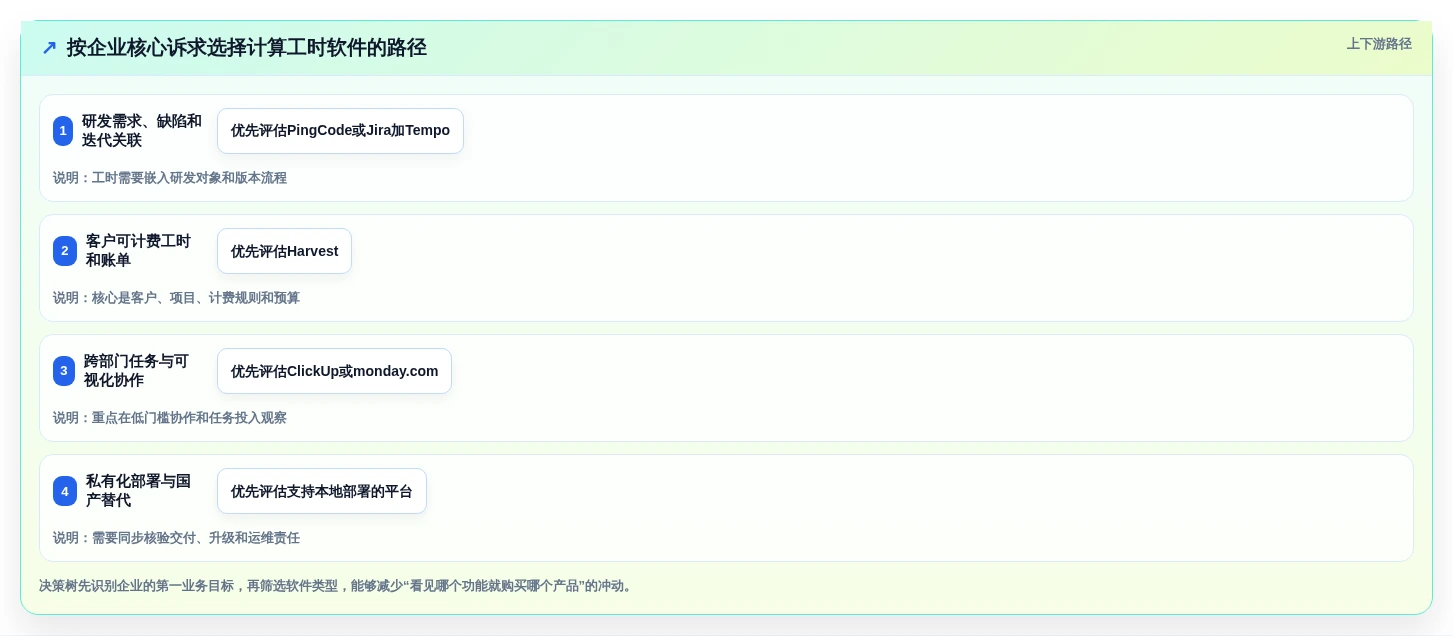
Task: Click the step 3 number badge
Action: [64, 371]
